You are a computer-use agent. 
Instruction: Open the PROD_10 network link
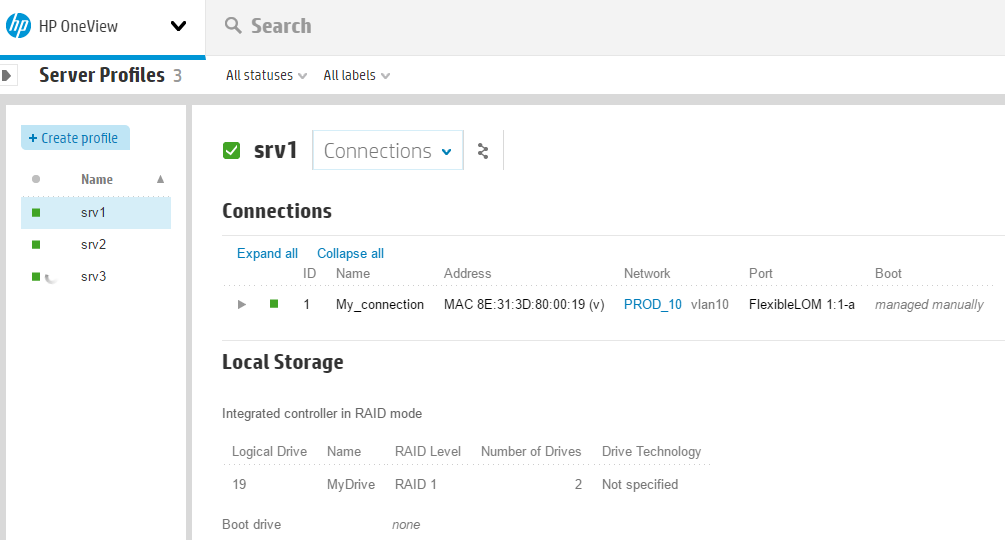click(652, 304)
